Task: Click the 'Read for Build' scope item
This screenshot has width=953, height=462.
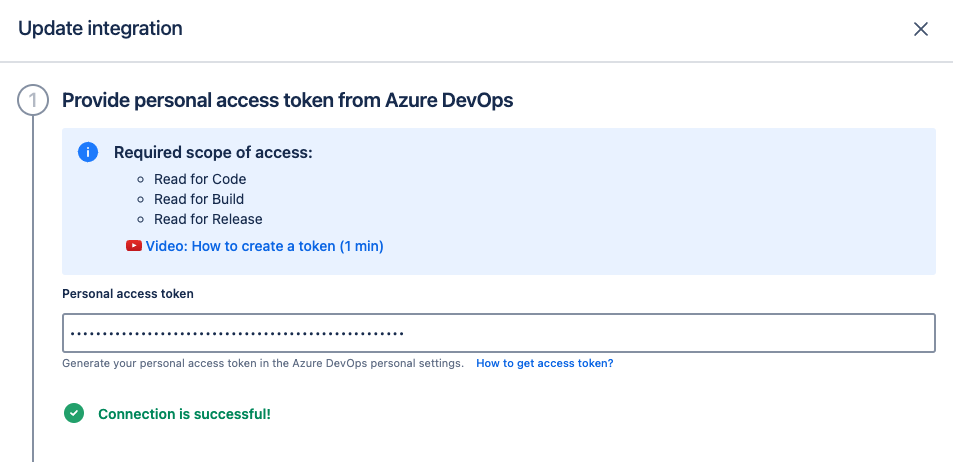Action: coord(199,199)
